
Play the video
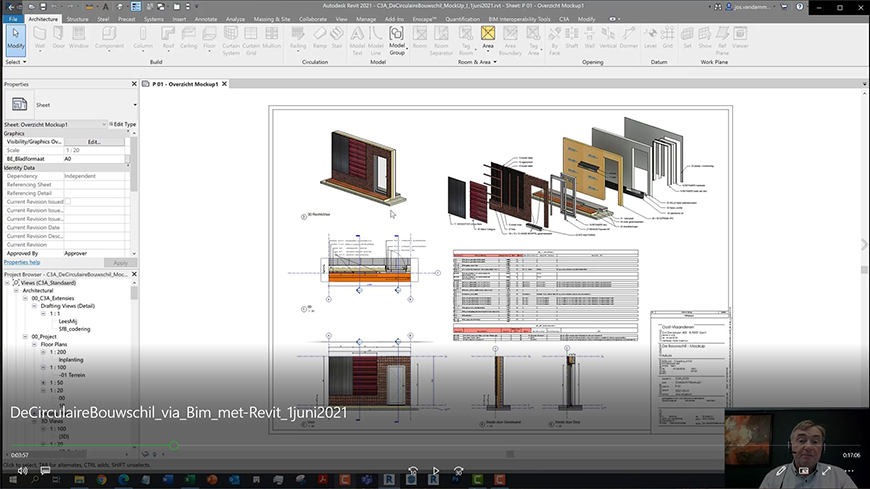point(436,471)
